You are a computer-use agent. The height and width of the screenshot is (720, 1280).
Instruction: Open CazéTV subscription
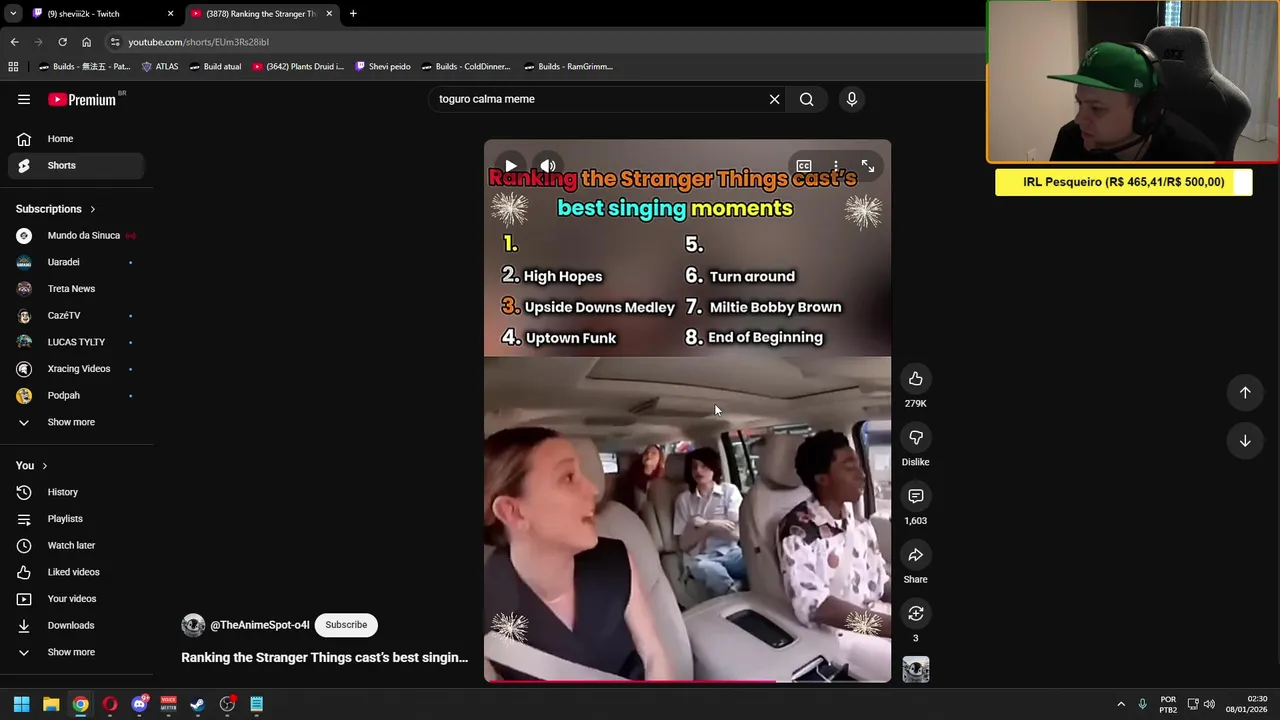(76, 315)
